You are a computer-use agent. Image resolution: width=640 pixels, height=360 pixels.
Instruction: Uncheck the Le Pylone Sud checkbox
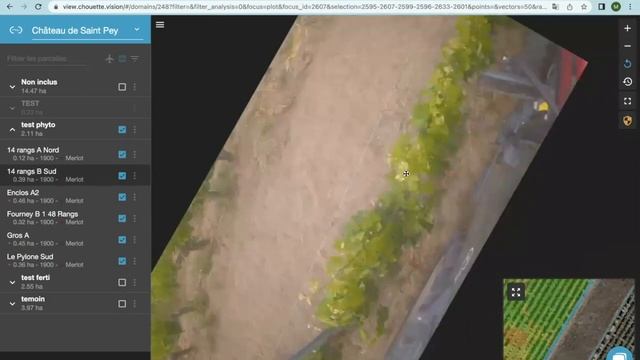[x=122, y=261]
